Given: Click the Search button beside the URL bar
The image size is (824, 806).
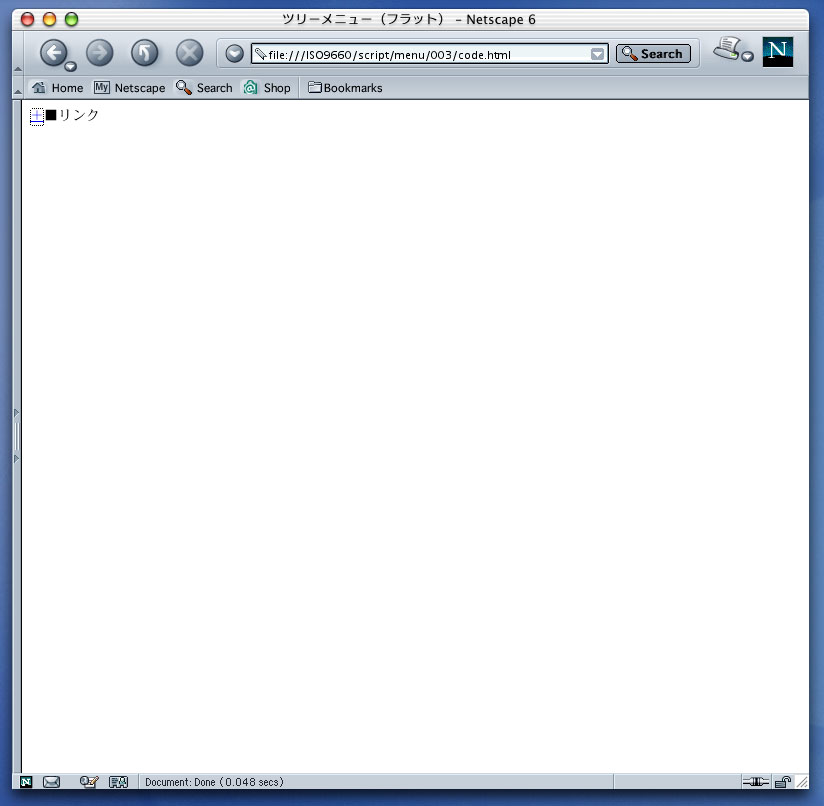Looking at the screenshot, I should [x=653, y=54].
